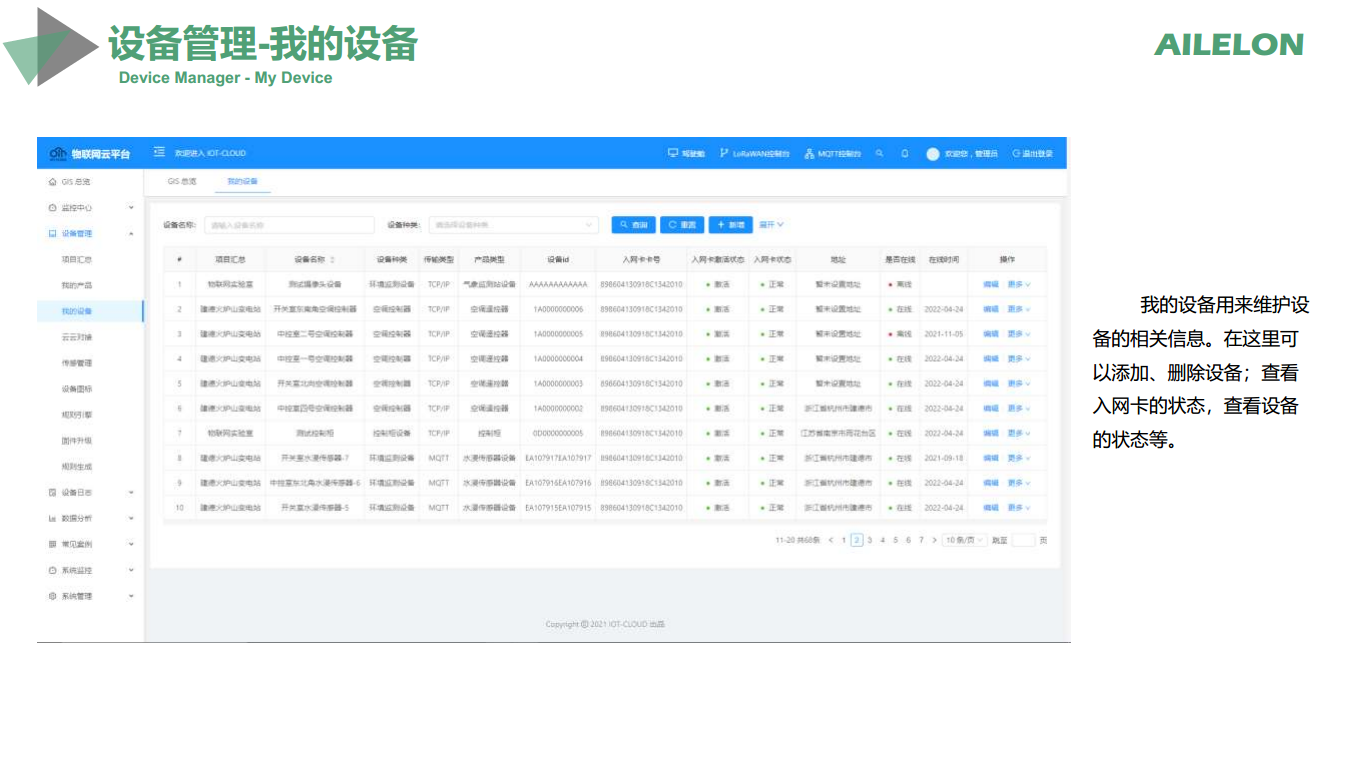1350x759 pixels.
Task: Expand the 数据分析 menu chevron
Action: click(131, 519)
